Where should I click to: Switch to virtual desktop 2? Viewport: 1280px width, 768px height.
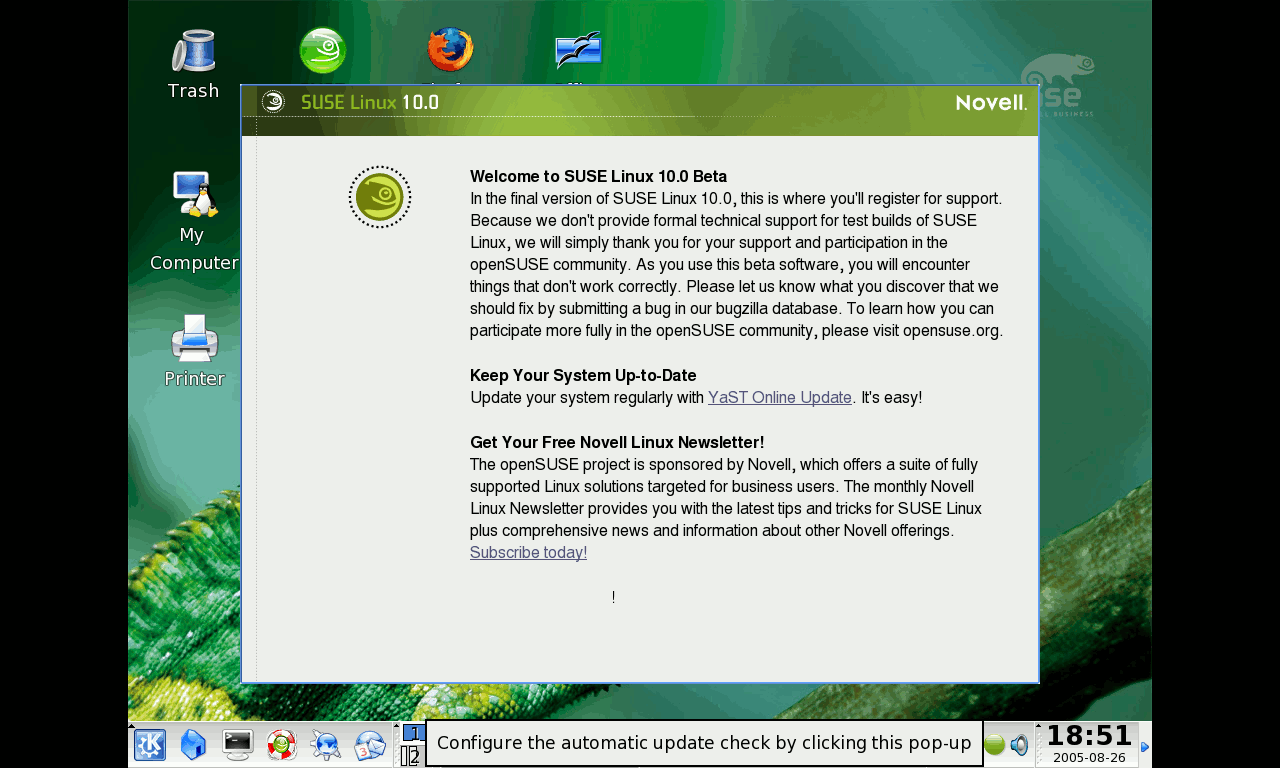tap(411, 756)
